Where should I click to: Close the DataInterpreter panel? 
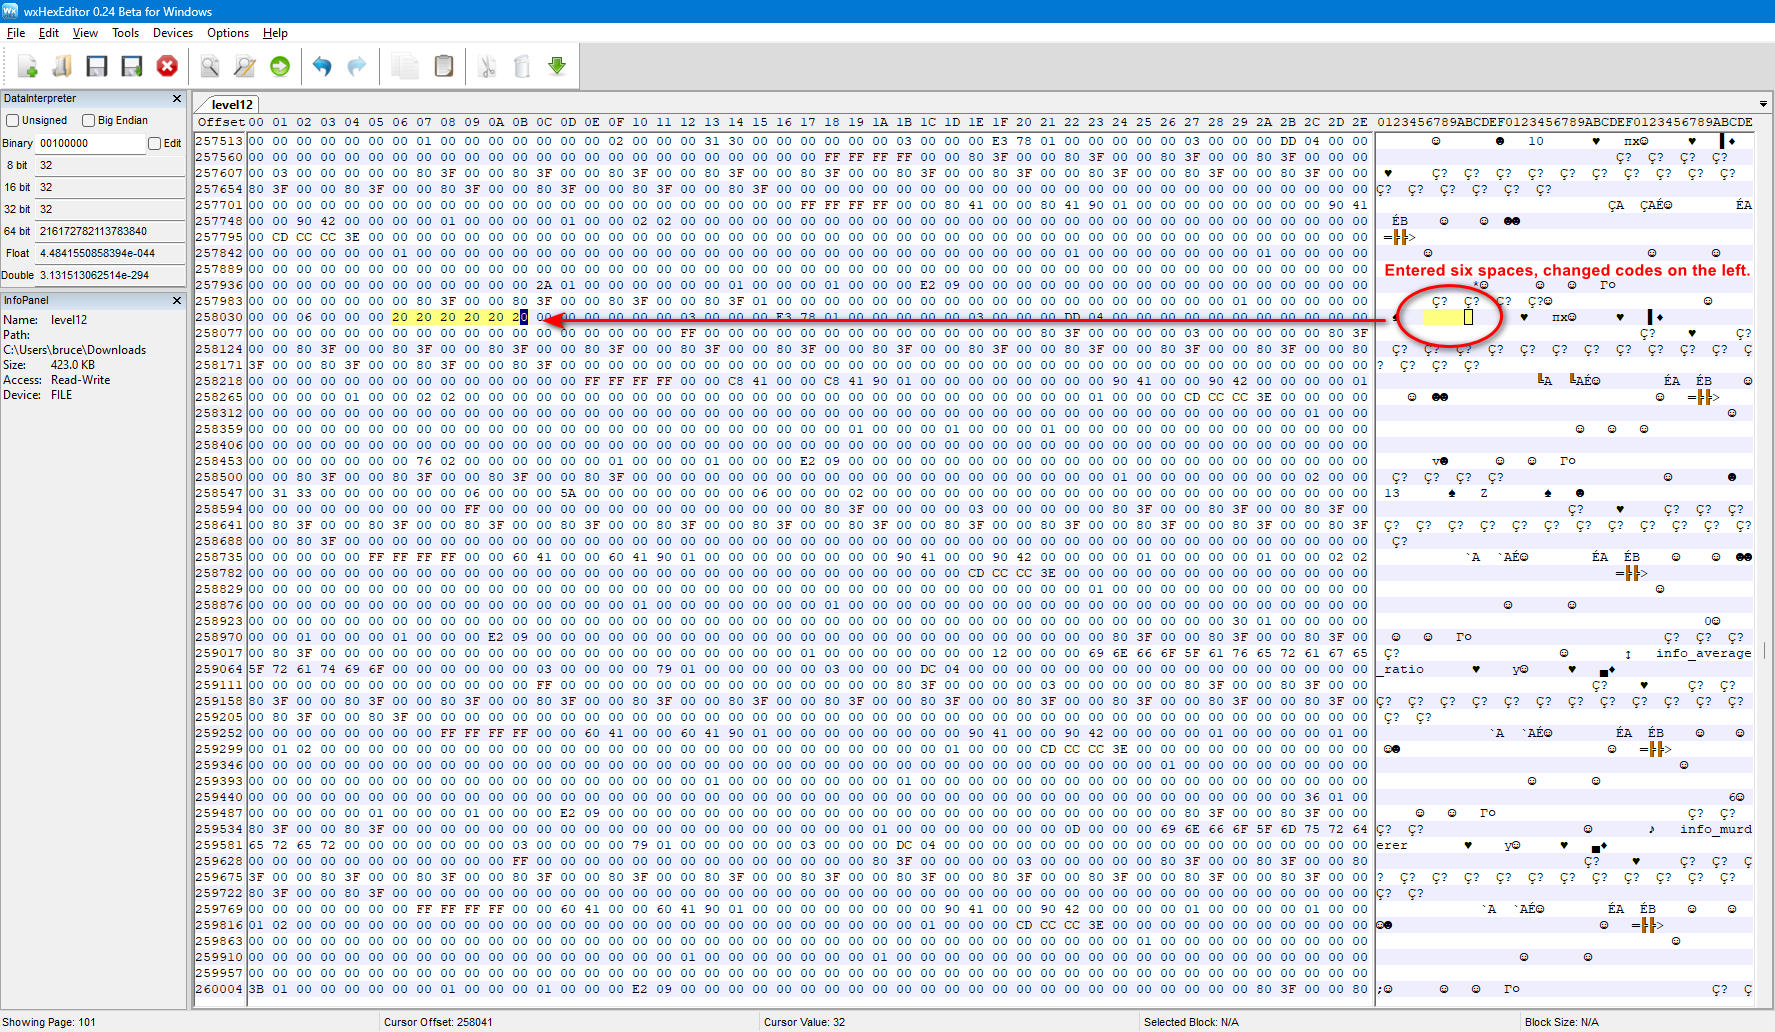click(177, 99)
